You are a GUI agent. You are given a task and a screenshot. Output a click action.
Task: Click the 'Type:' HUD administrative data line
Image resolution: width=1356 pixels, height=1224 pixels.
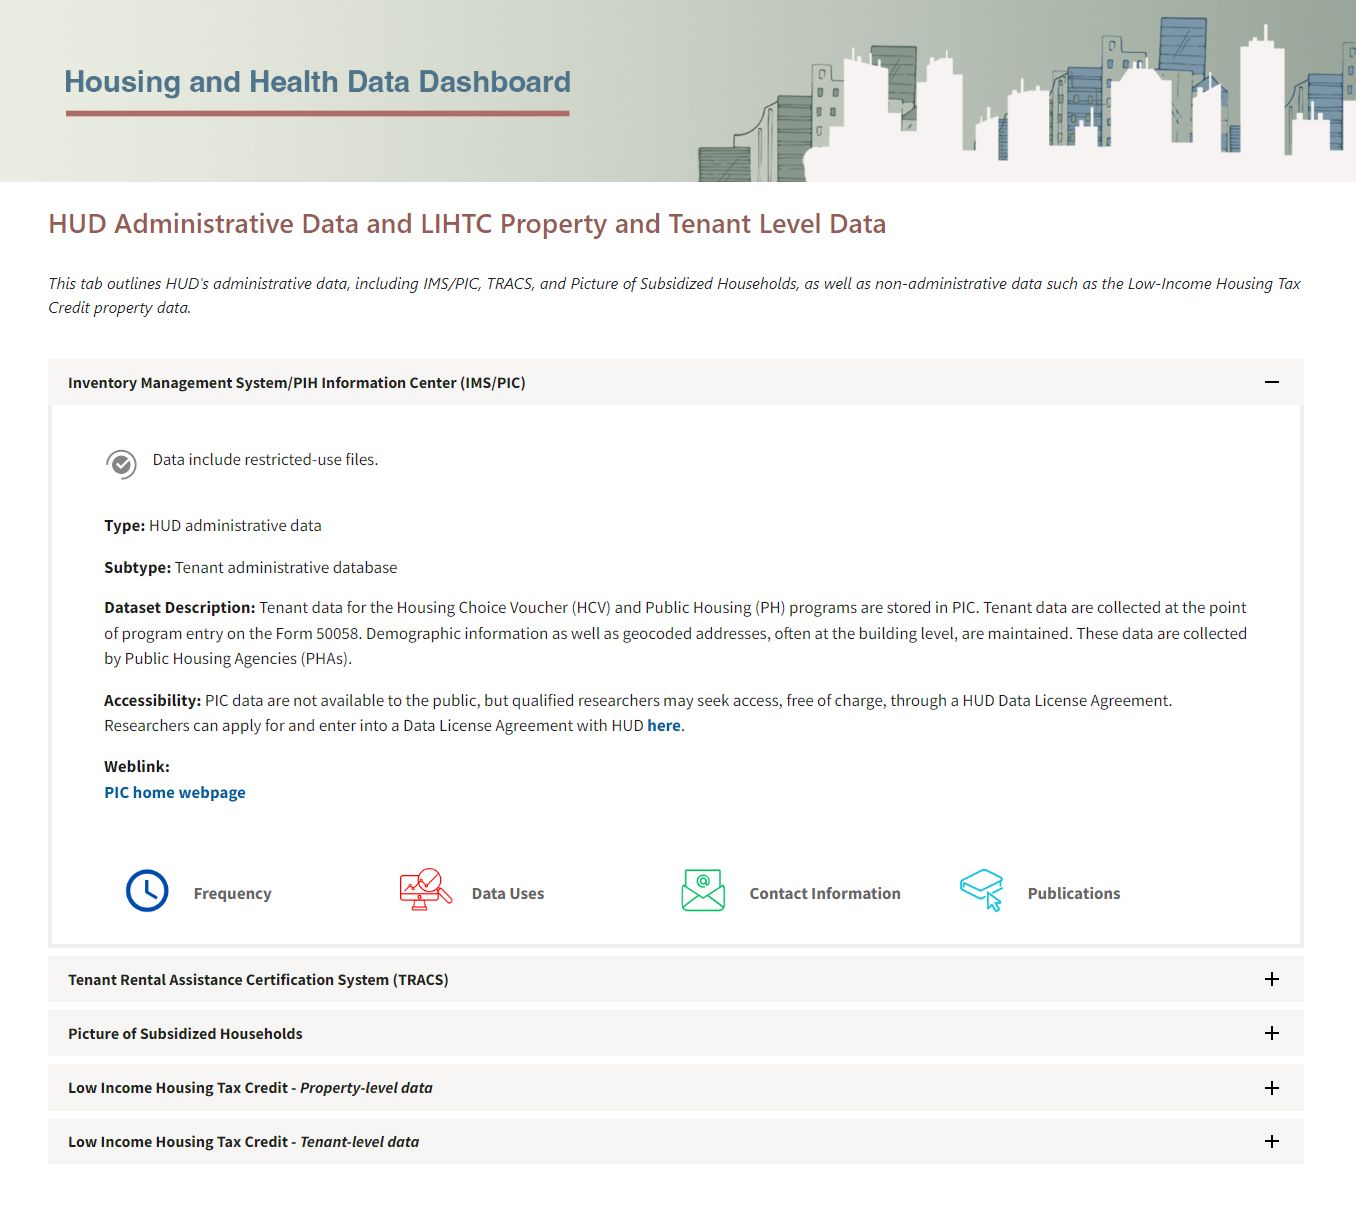pyautogui.click(x=213, y=526)
